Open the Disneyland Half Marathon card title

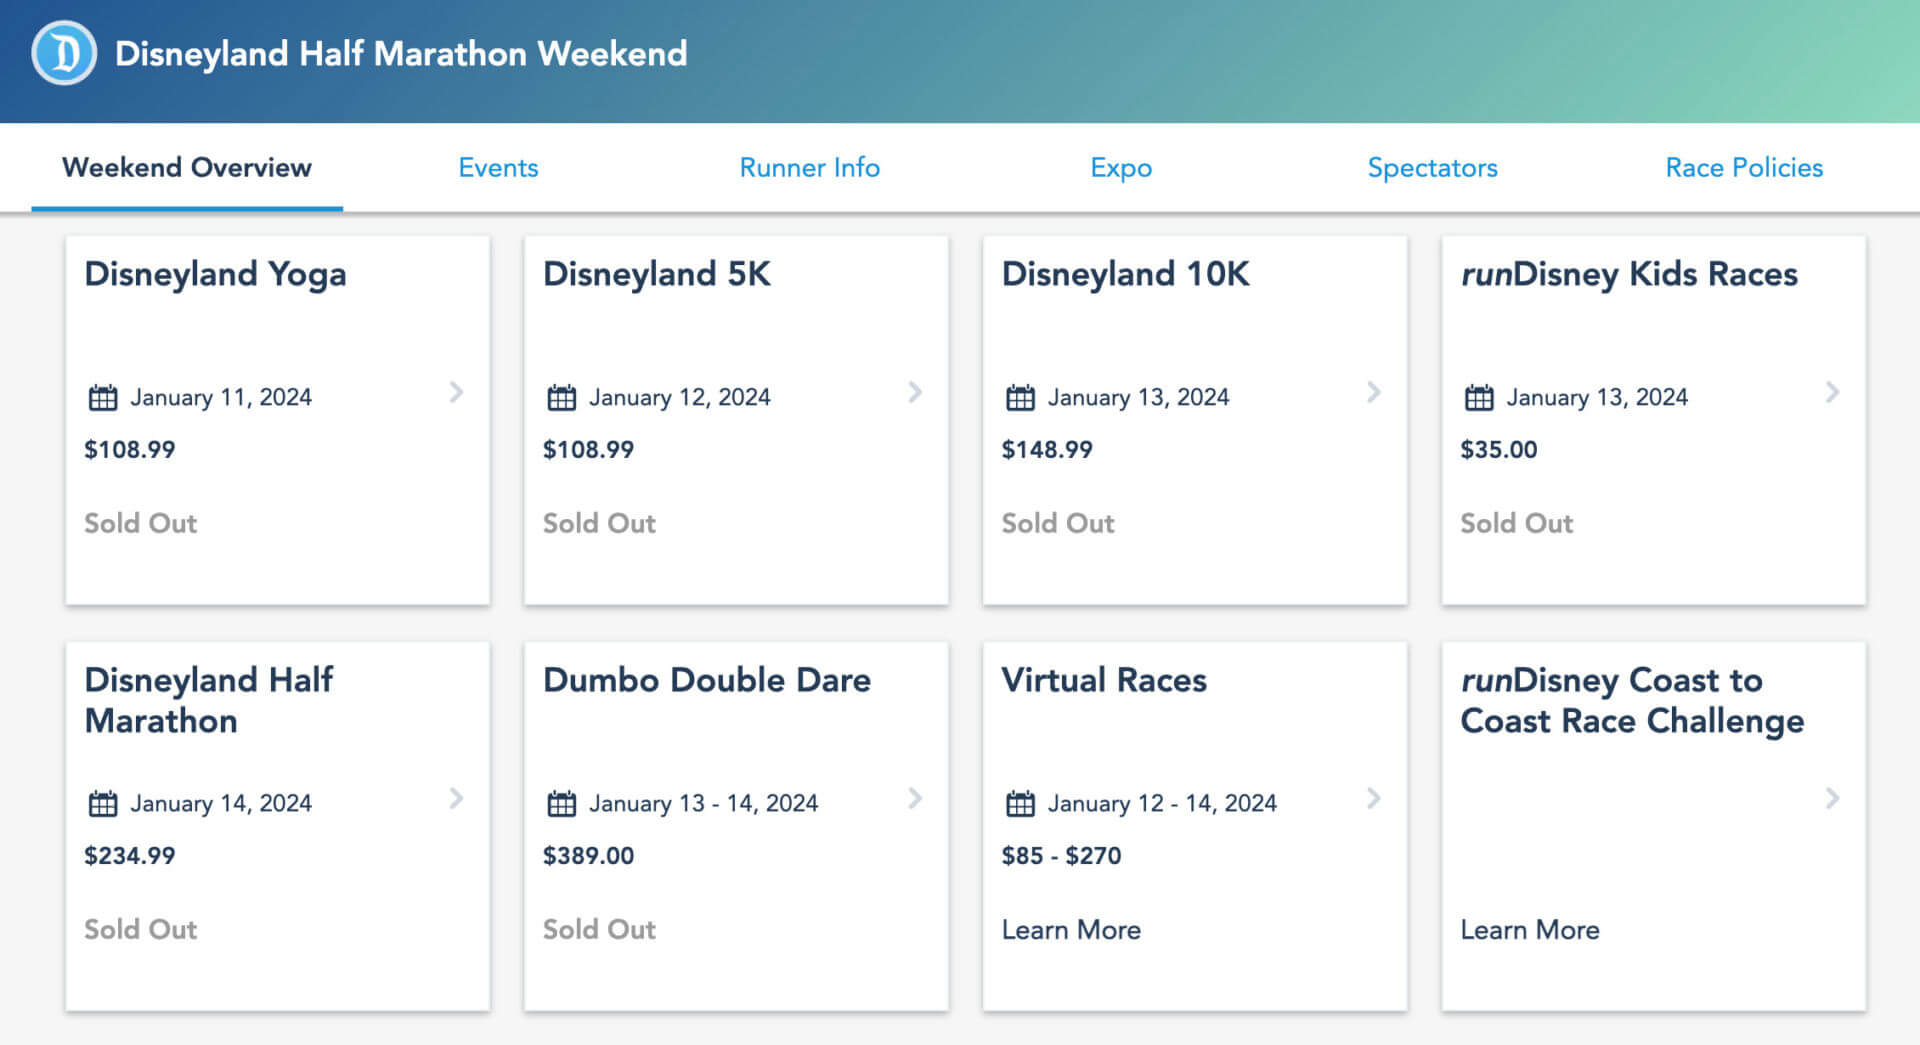point(209,700)
